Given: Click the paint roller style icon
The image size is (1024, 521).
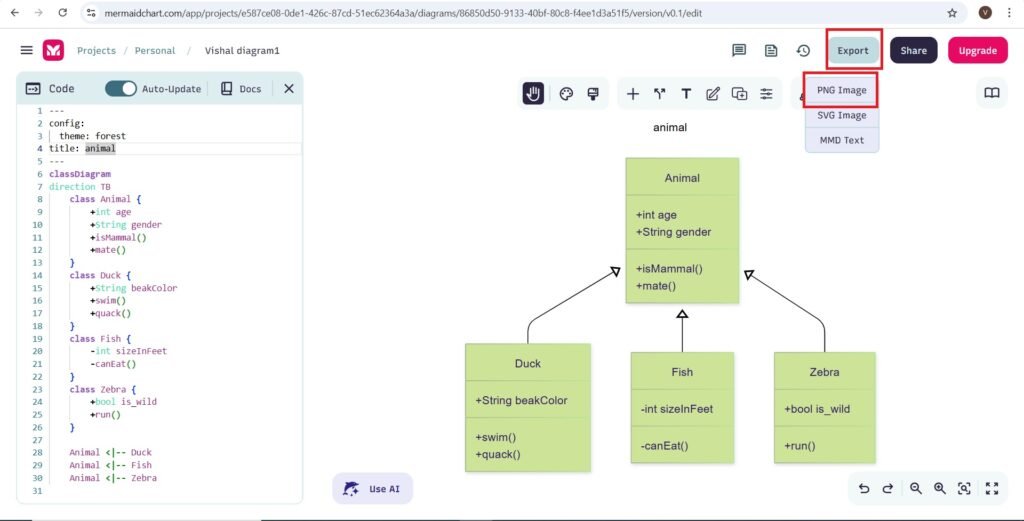Looking at the screenshot, I should [593, 94].
